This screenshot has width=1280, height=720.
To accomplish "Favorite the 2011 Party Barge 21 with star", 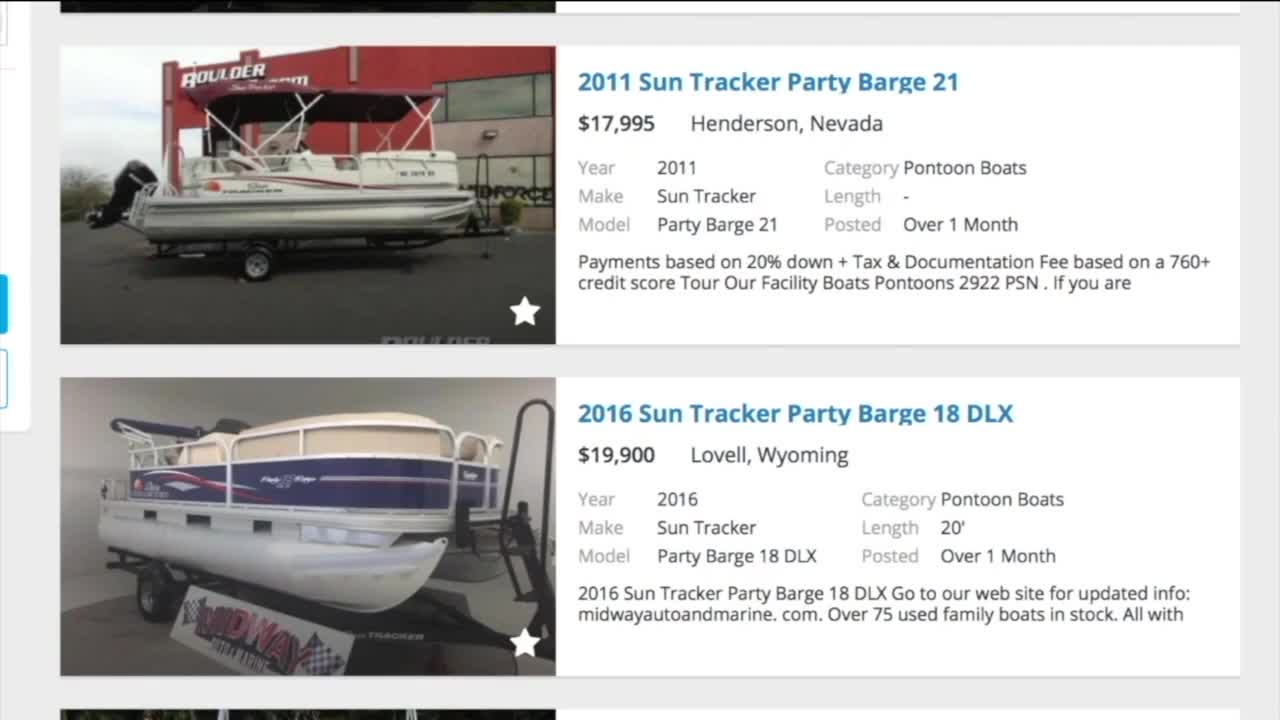I will [525, 312].
